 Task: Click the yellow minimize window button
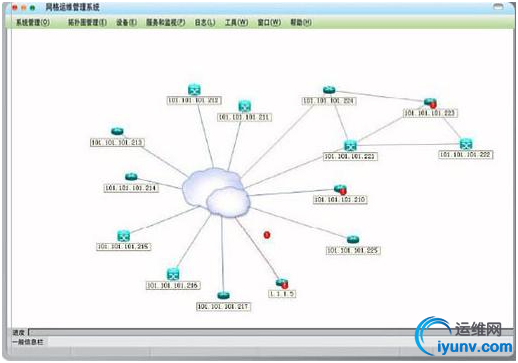pos(24,7)
